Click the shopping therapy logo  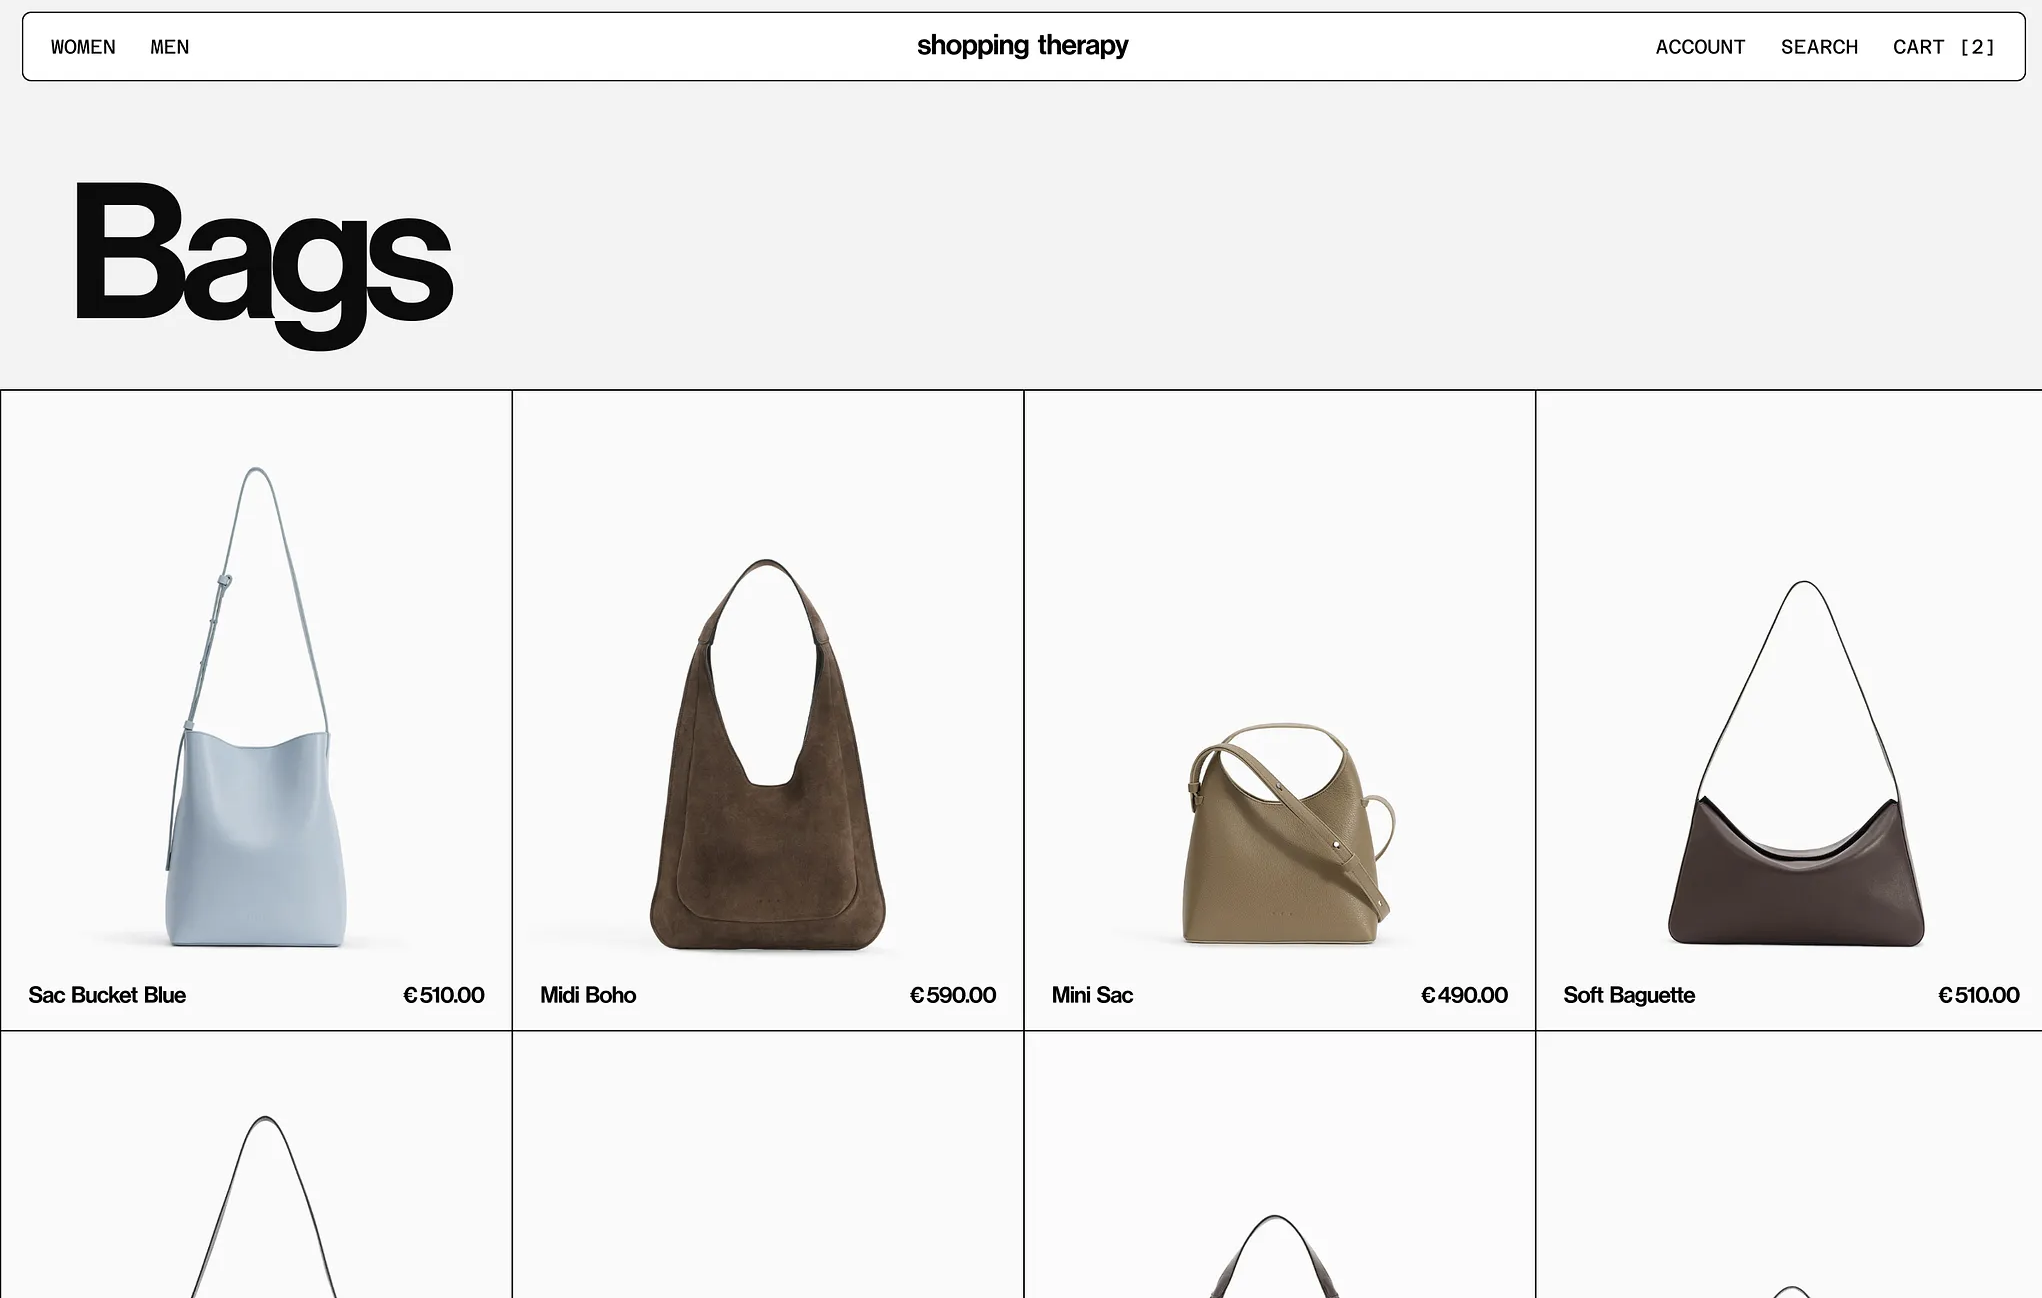pos(1022,45)
